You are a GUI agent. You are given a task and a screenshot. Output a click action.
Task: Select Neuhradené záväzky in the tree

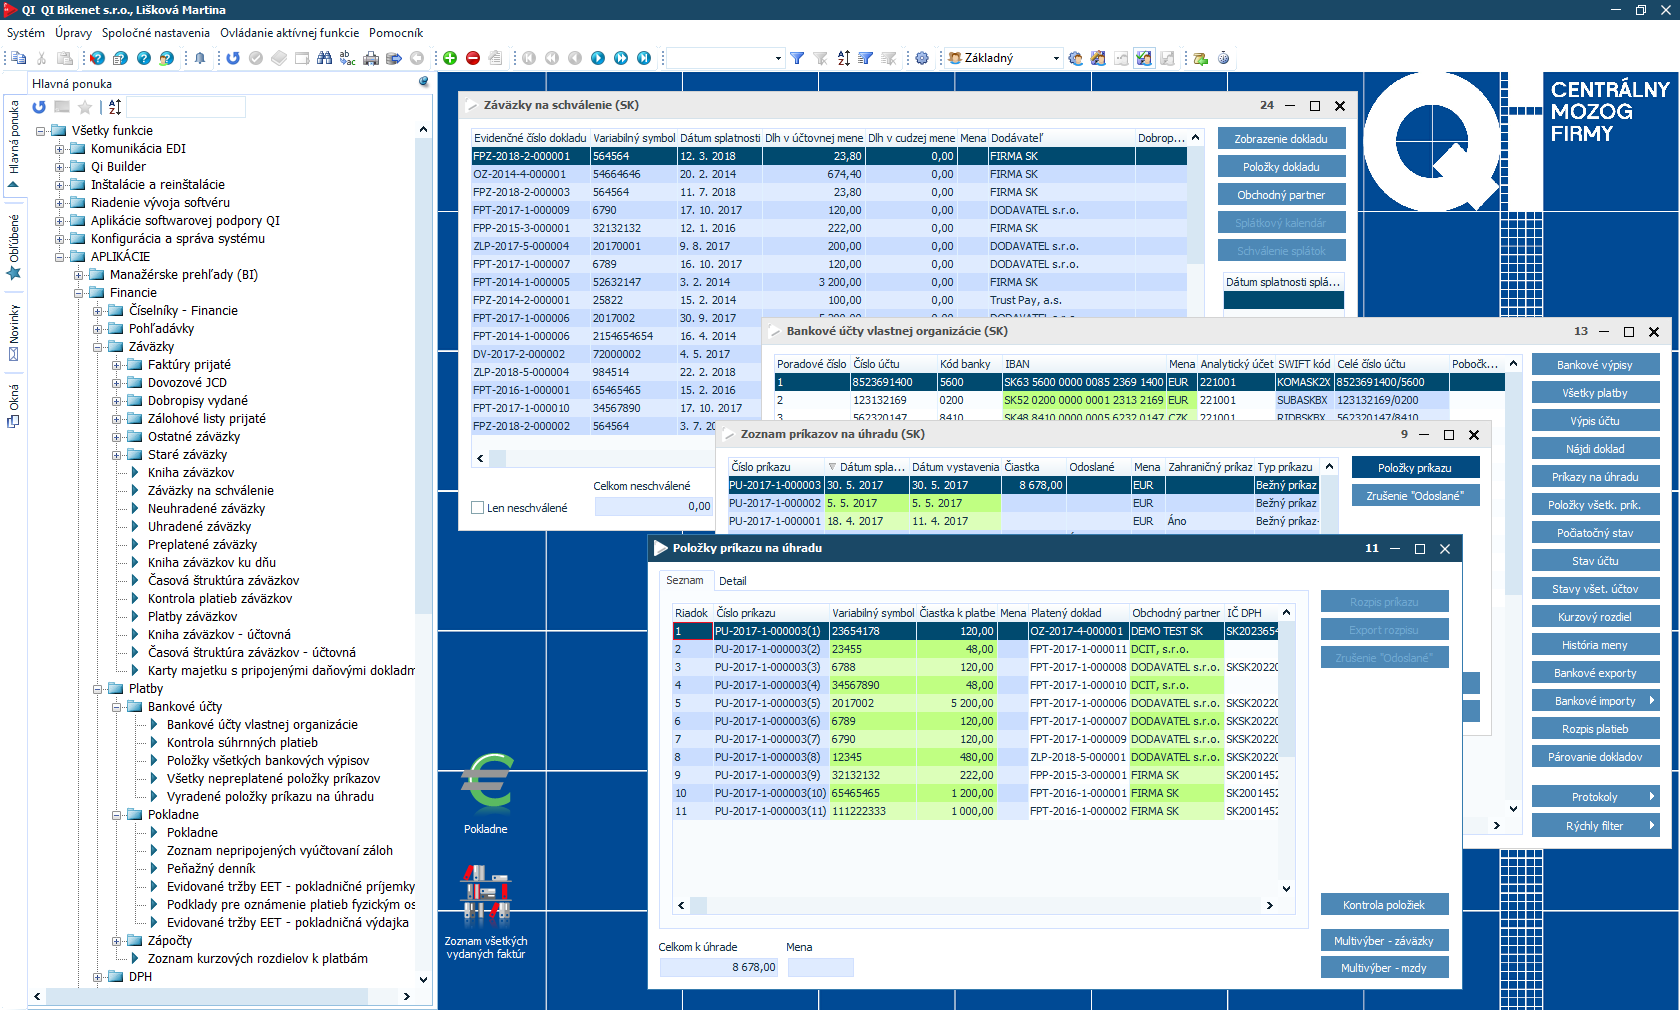click(206, 509)
